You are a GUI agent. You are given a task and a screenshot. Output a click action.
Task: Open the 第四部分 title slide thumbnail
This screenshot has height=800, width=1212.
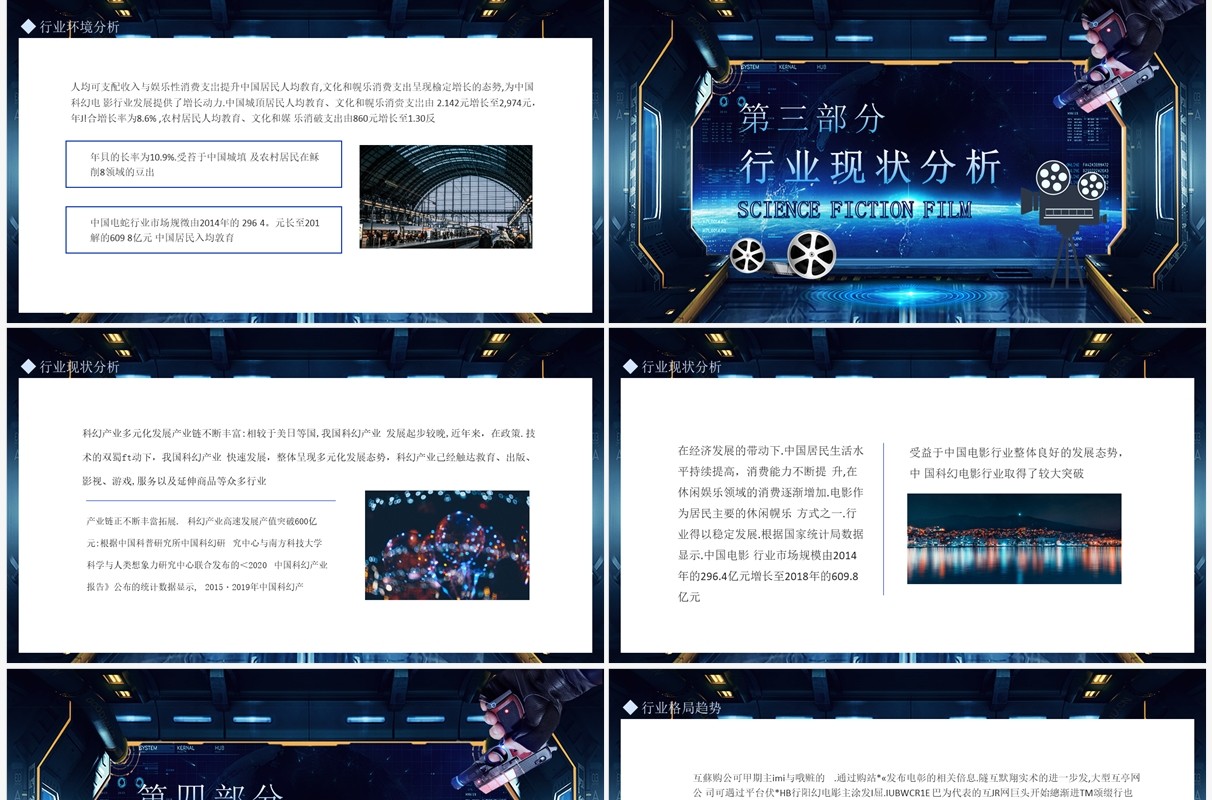(x=305, y=734)
